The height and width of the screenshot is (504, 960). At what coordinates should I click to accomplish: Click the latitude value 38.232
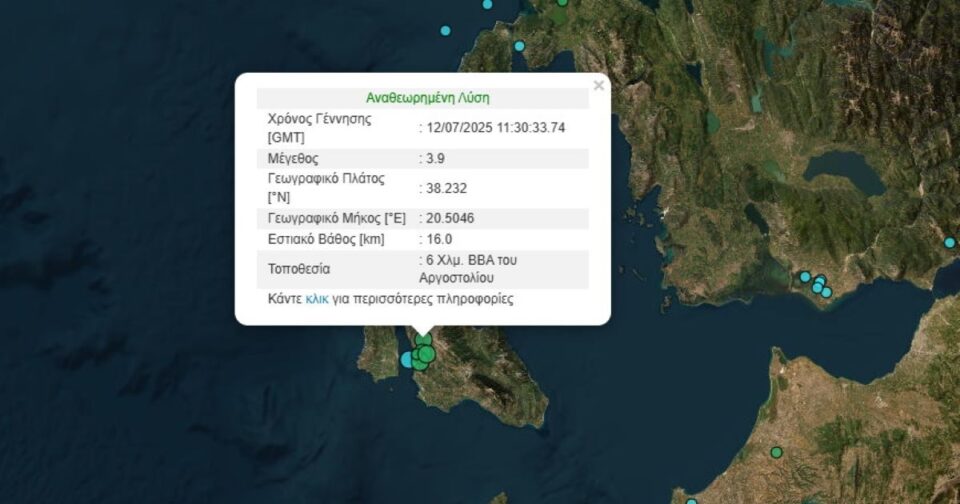click(x=445, y=188)
